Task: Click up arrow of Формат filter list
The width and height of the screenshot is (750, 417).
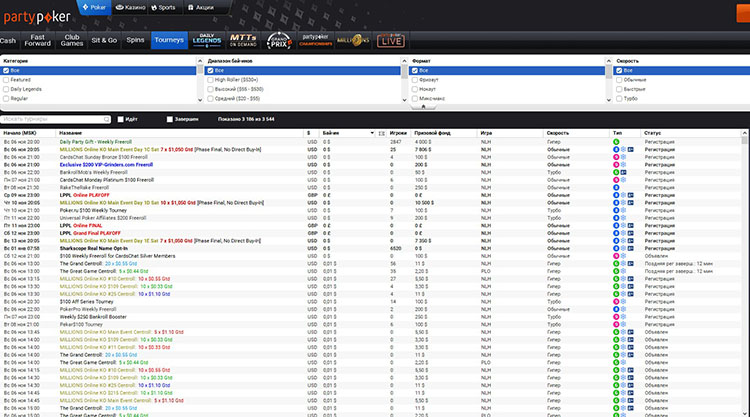Action: [x=608, y=61]
